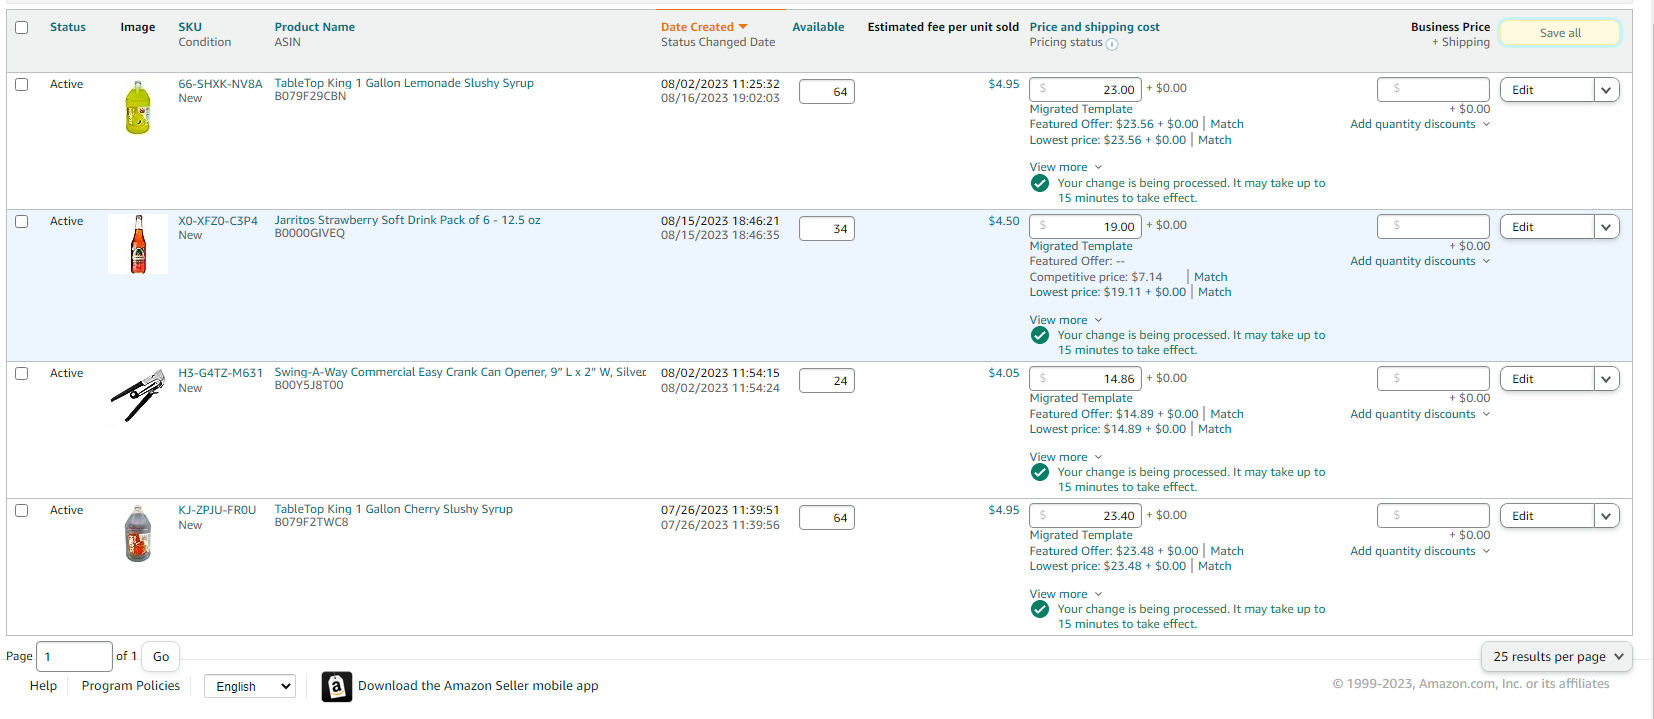
Task: Open the Swing-A-Way Can Opener thumbnail
Action: point(138,396)
